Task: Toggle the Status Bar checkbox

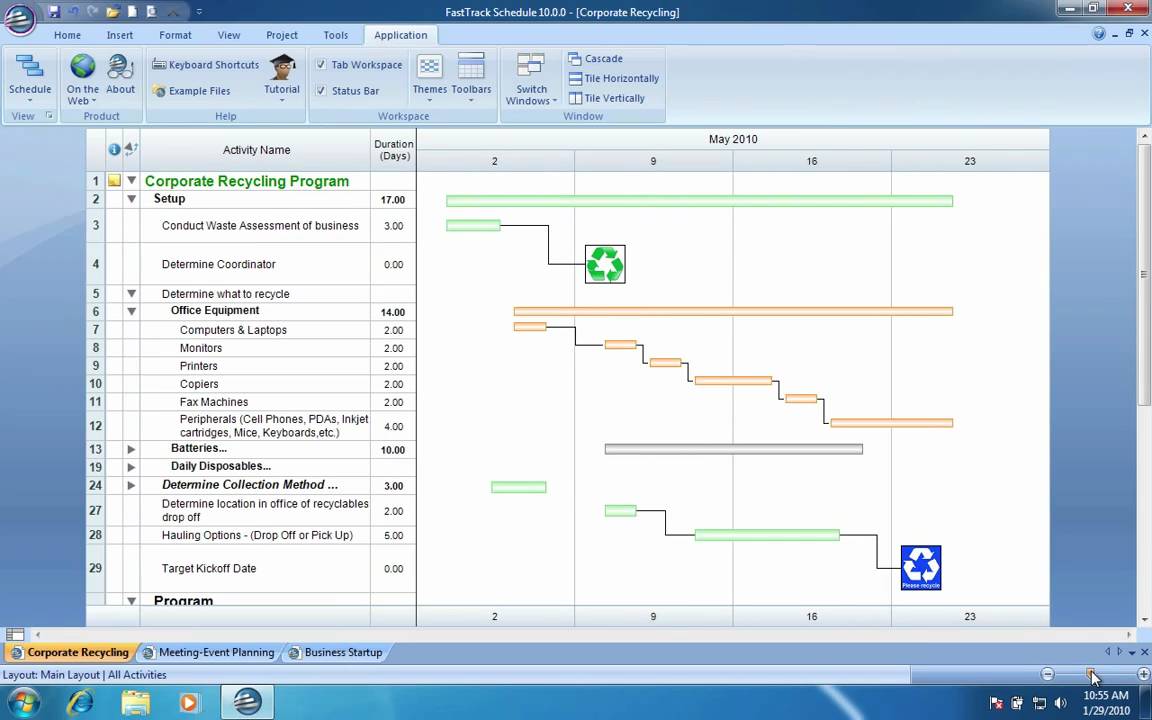Action: click(x=321, y=90)
